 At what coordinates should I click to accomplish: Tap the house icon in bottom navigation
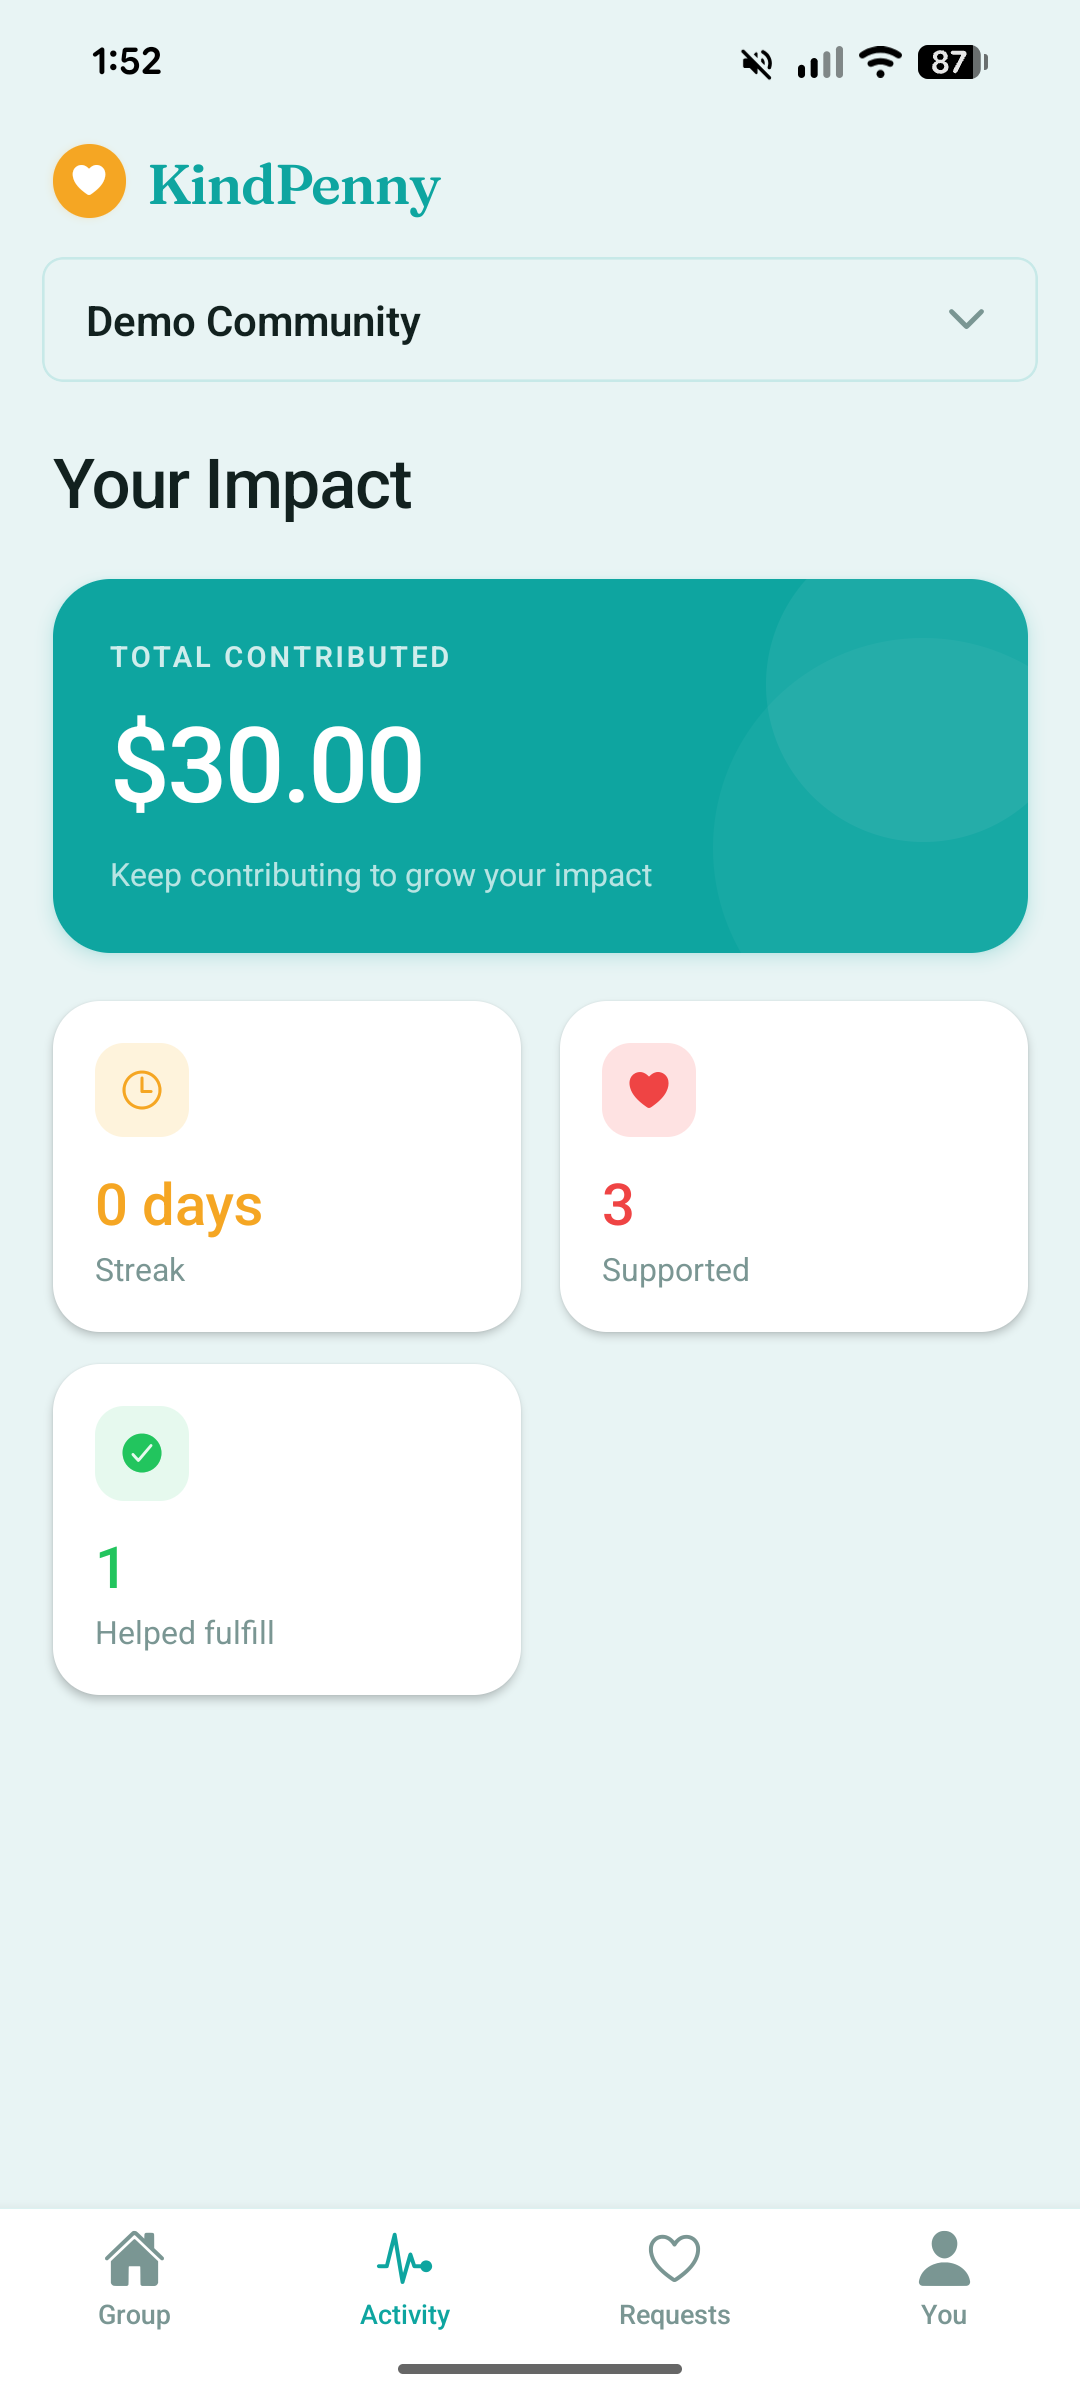[135, 2258]
